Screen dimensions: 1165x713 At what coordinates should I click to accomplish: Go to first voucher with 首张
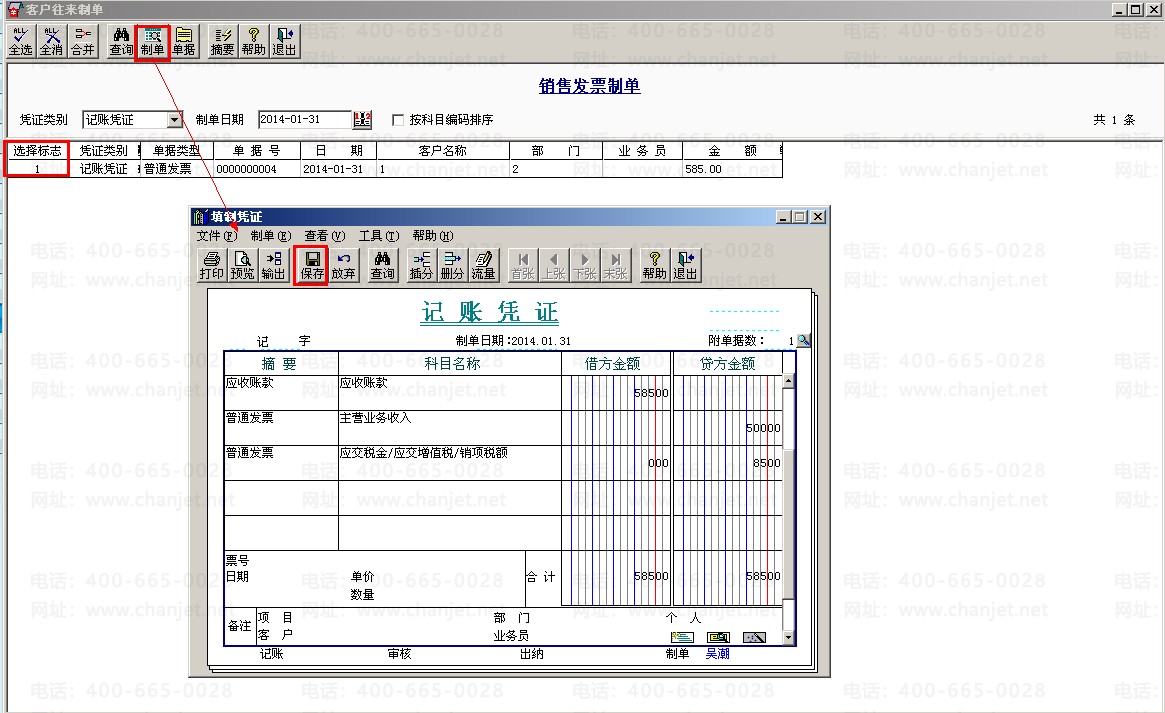(522, 266)
